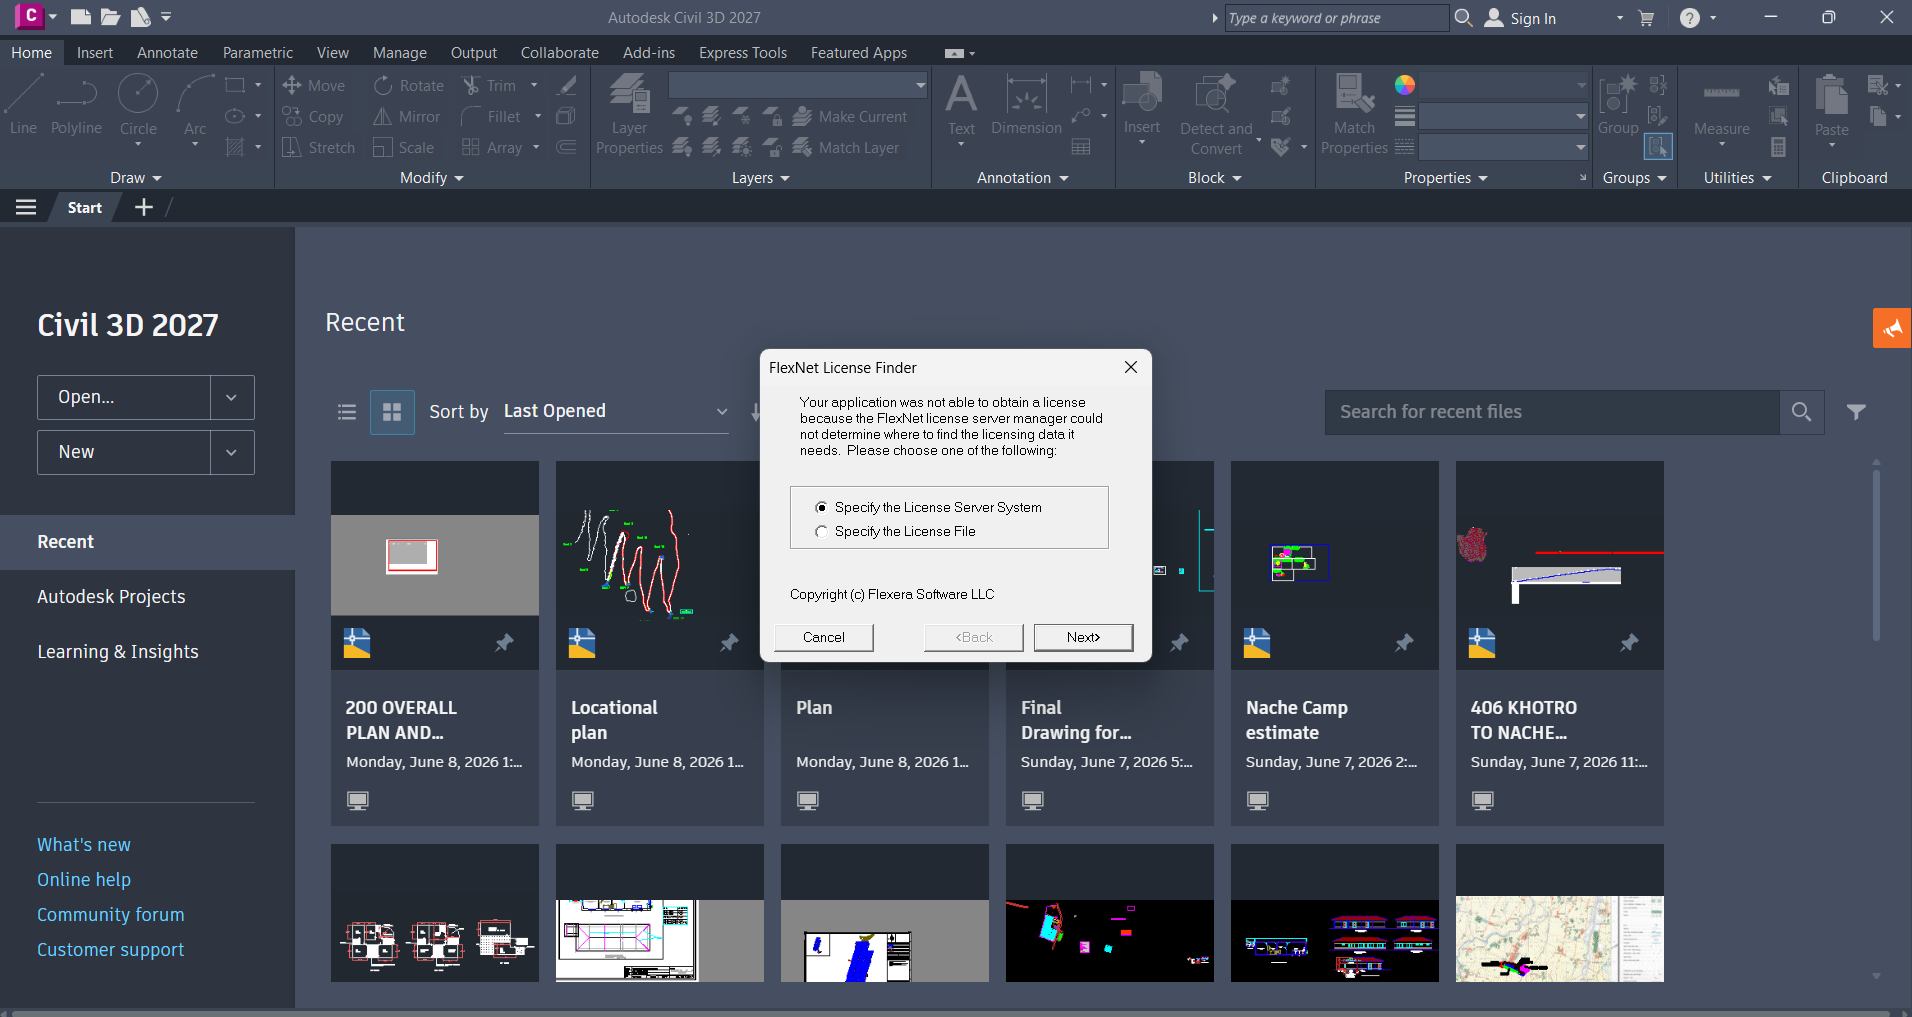The width and height of the screenshot is (1912, 1017).
Task: Click the Make Current layer tool
Action: 850,117
